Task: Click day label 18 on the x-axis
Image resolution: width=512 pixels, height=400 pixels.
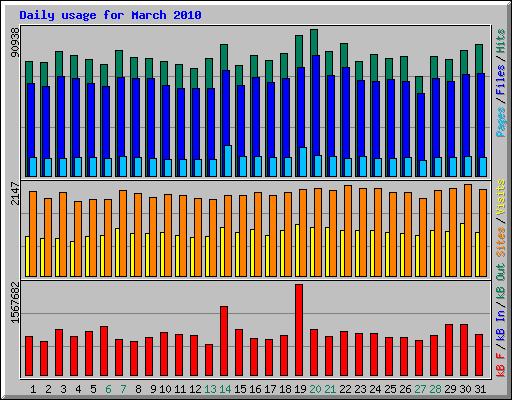Action: 285,389
